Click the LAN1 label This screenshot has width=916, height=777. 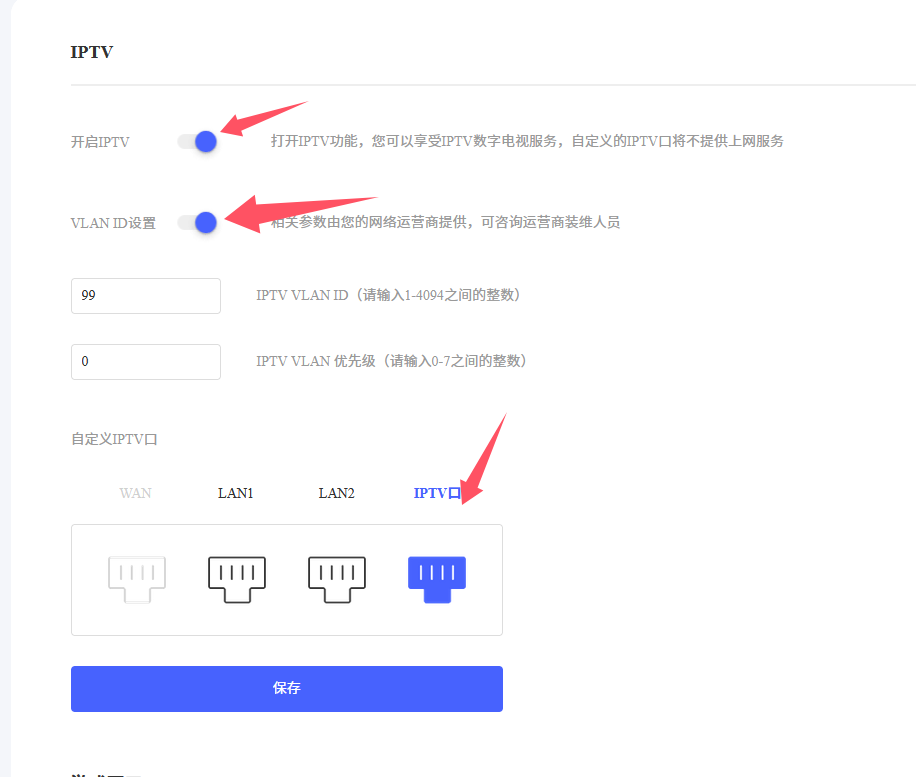pos(235,494)
